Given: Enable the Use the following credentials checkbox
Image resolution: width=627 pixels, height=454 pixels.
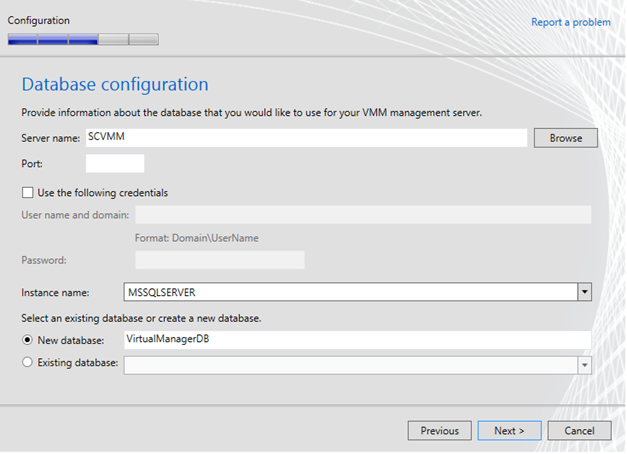Looking at the screenshot, I should (x=28, y=193).
